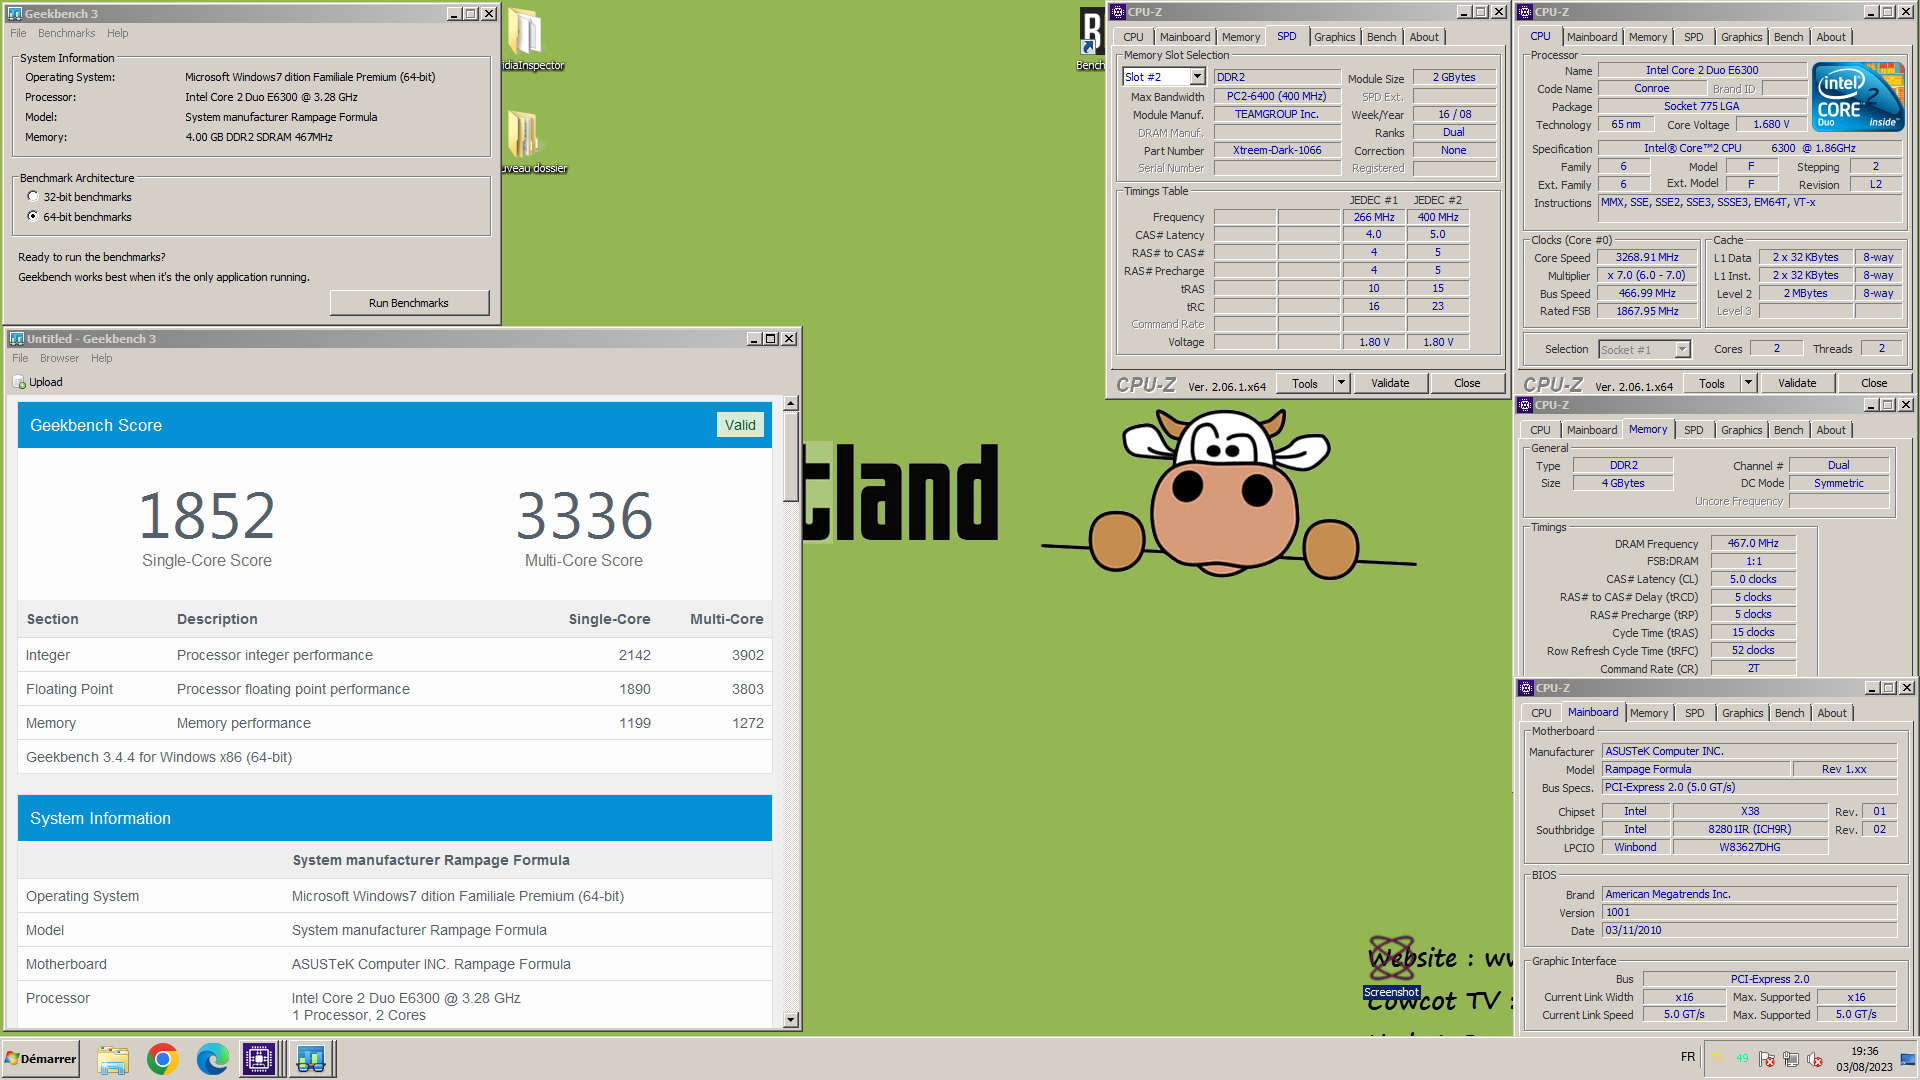Click the title icon of CPU-Z Memory window
Viewport: 1920px width, 1080px height.
pos(1525,405)
